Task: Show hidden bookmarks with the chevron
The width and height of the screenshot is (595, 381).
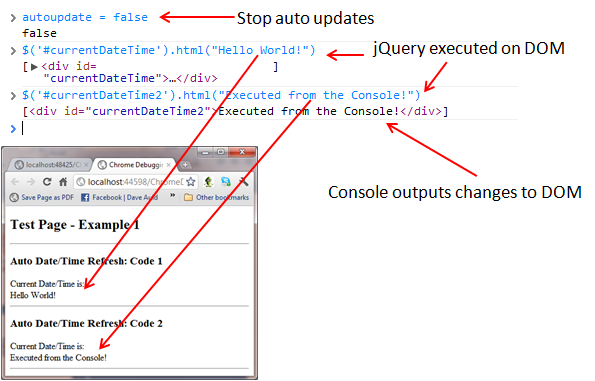Action: point(173,195)
